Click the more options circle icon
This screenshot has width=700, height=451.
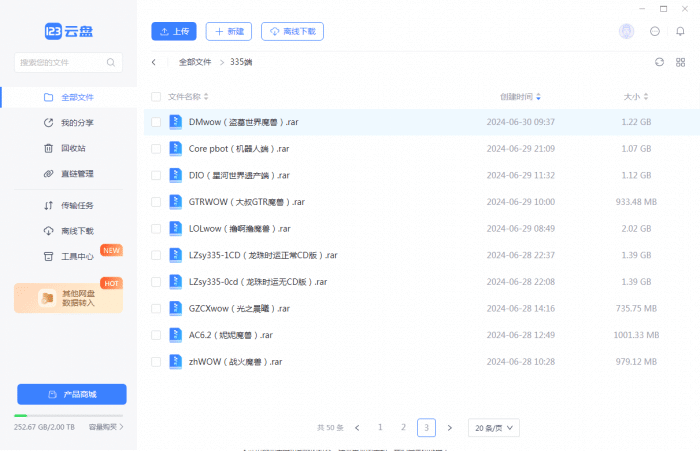tap(655, 32)
